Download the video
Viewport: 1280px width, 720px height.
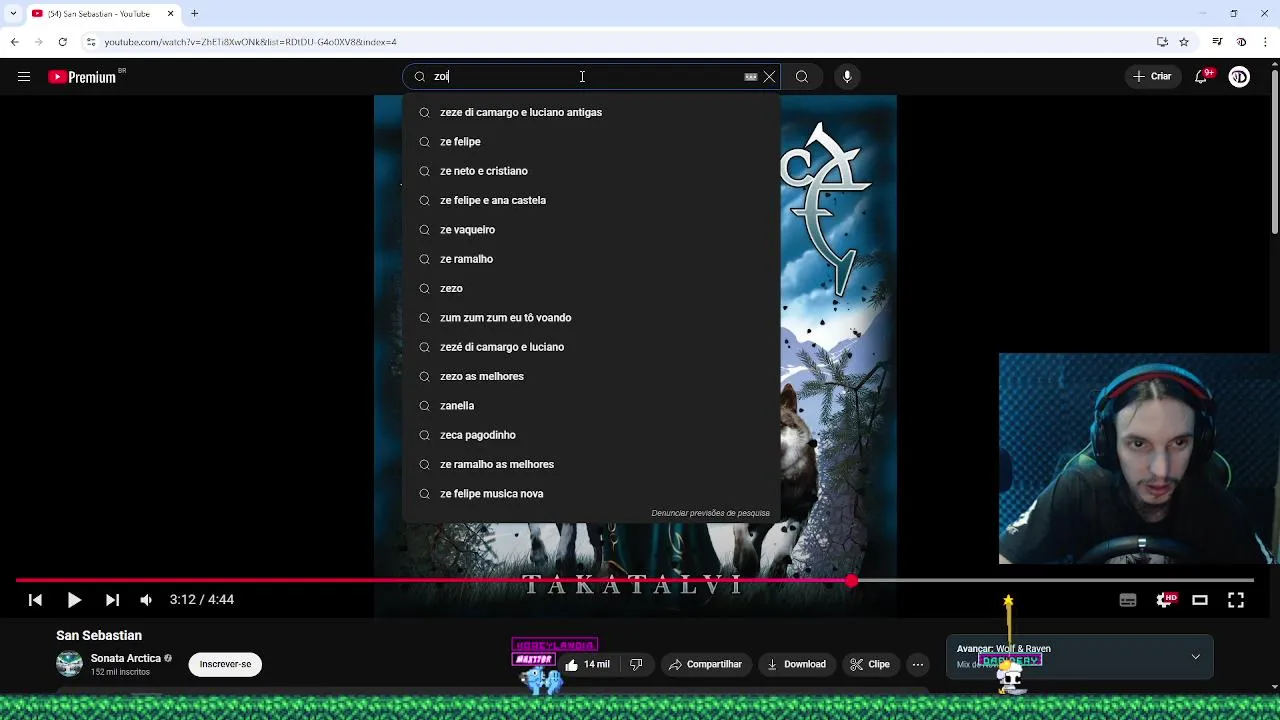coord(796,664)
